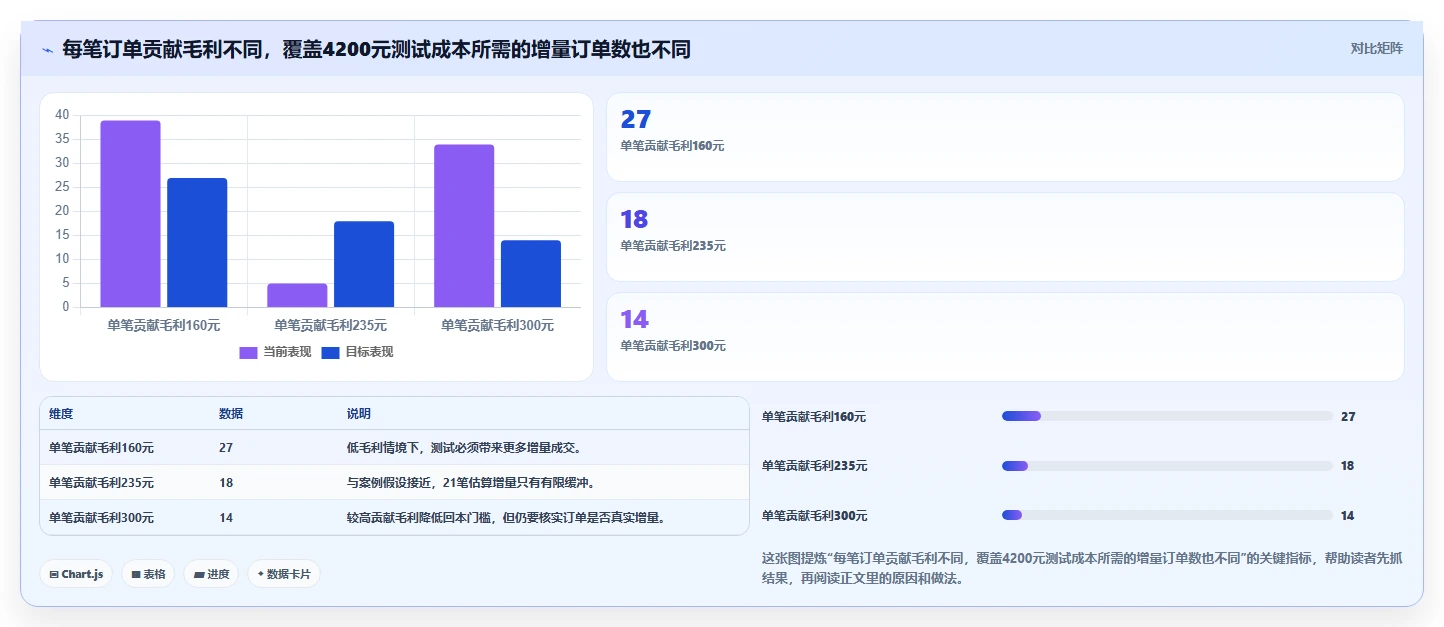
Task: Click the progress bar for 单笔贡献毛利300元
Action: tap(1167, 515)
